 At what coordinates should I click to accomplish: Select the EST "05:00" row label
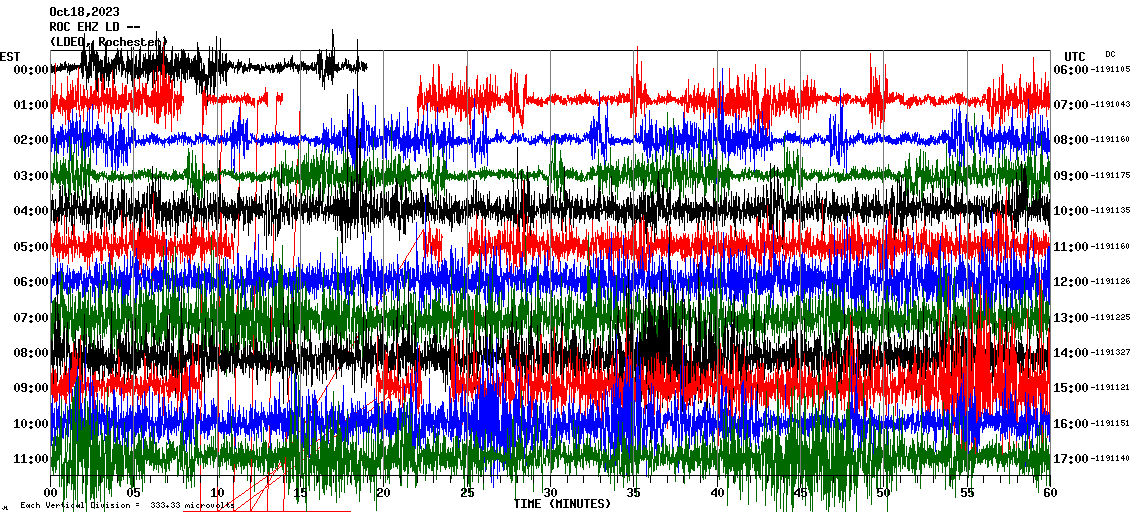pos(31,247)
